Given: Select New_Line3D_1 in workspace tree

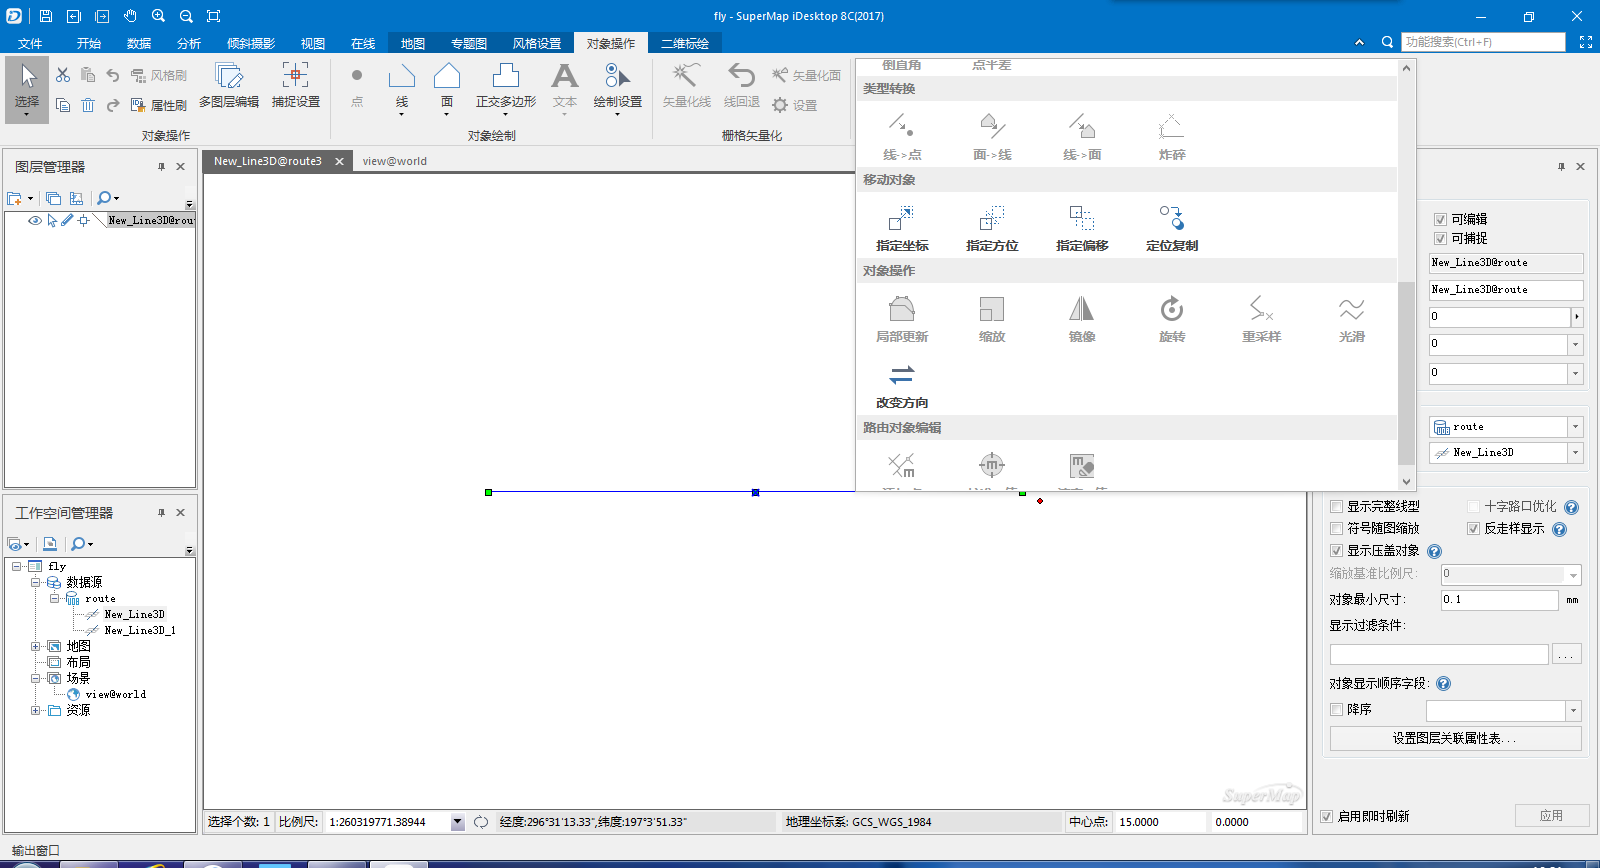Looking at the screenshot, I should (x=140, y=630).
